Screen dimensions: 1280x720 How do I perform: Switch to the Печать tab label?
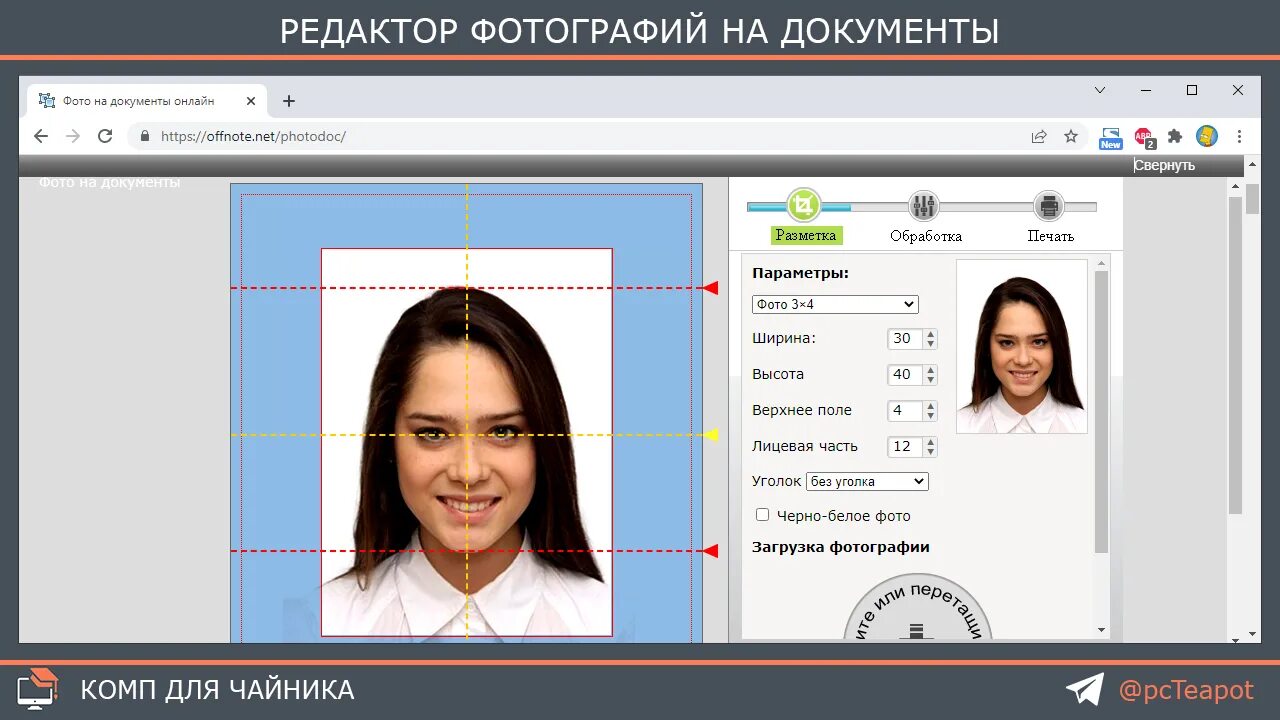coord(1050,236)
